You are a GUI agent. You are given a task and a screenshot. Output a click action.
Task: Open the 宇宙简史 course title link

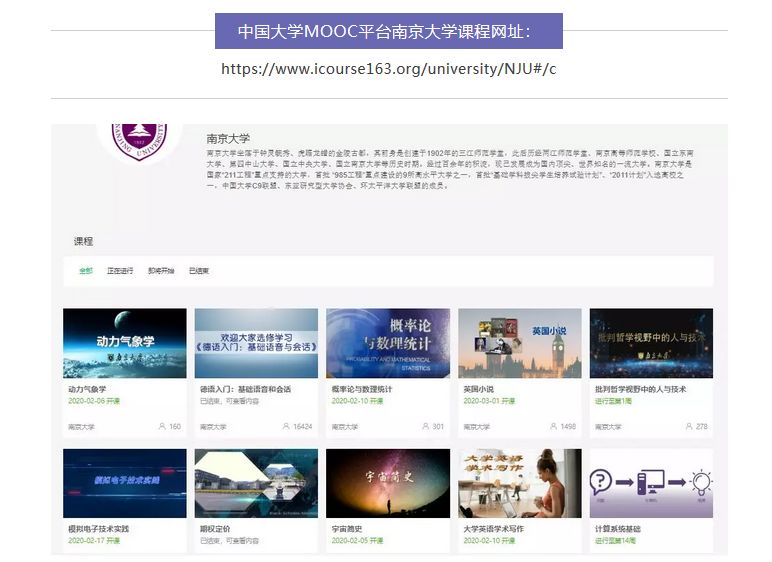pyautogui.click(x=347, y=529)
